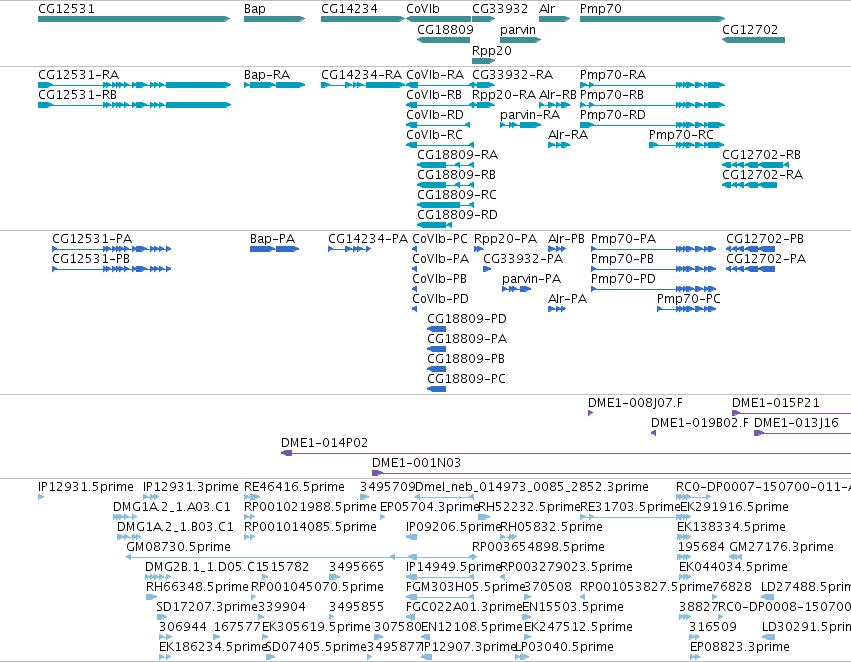Click protein CG12531-PA
The width and height of the screenshot is (851, 662).
click(112, 249)
